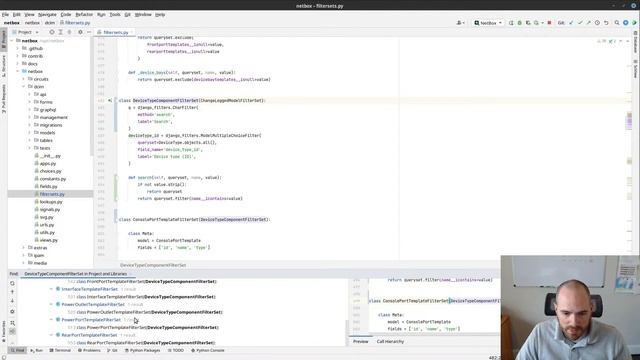640x360 pixels.
Task: Select choices.py in project tree
Action: tap(50, 171)
